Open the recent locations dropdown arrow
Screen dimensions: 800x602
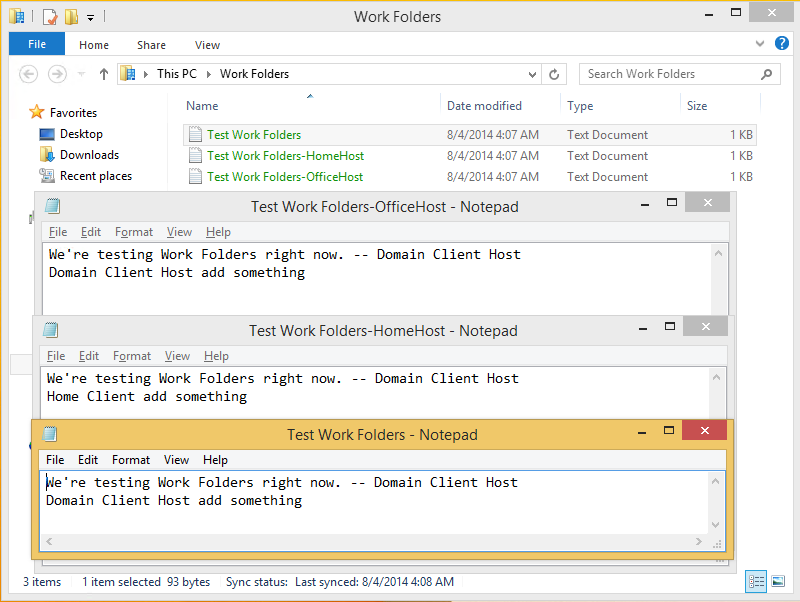pos(81,74)
